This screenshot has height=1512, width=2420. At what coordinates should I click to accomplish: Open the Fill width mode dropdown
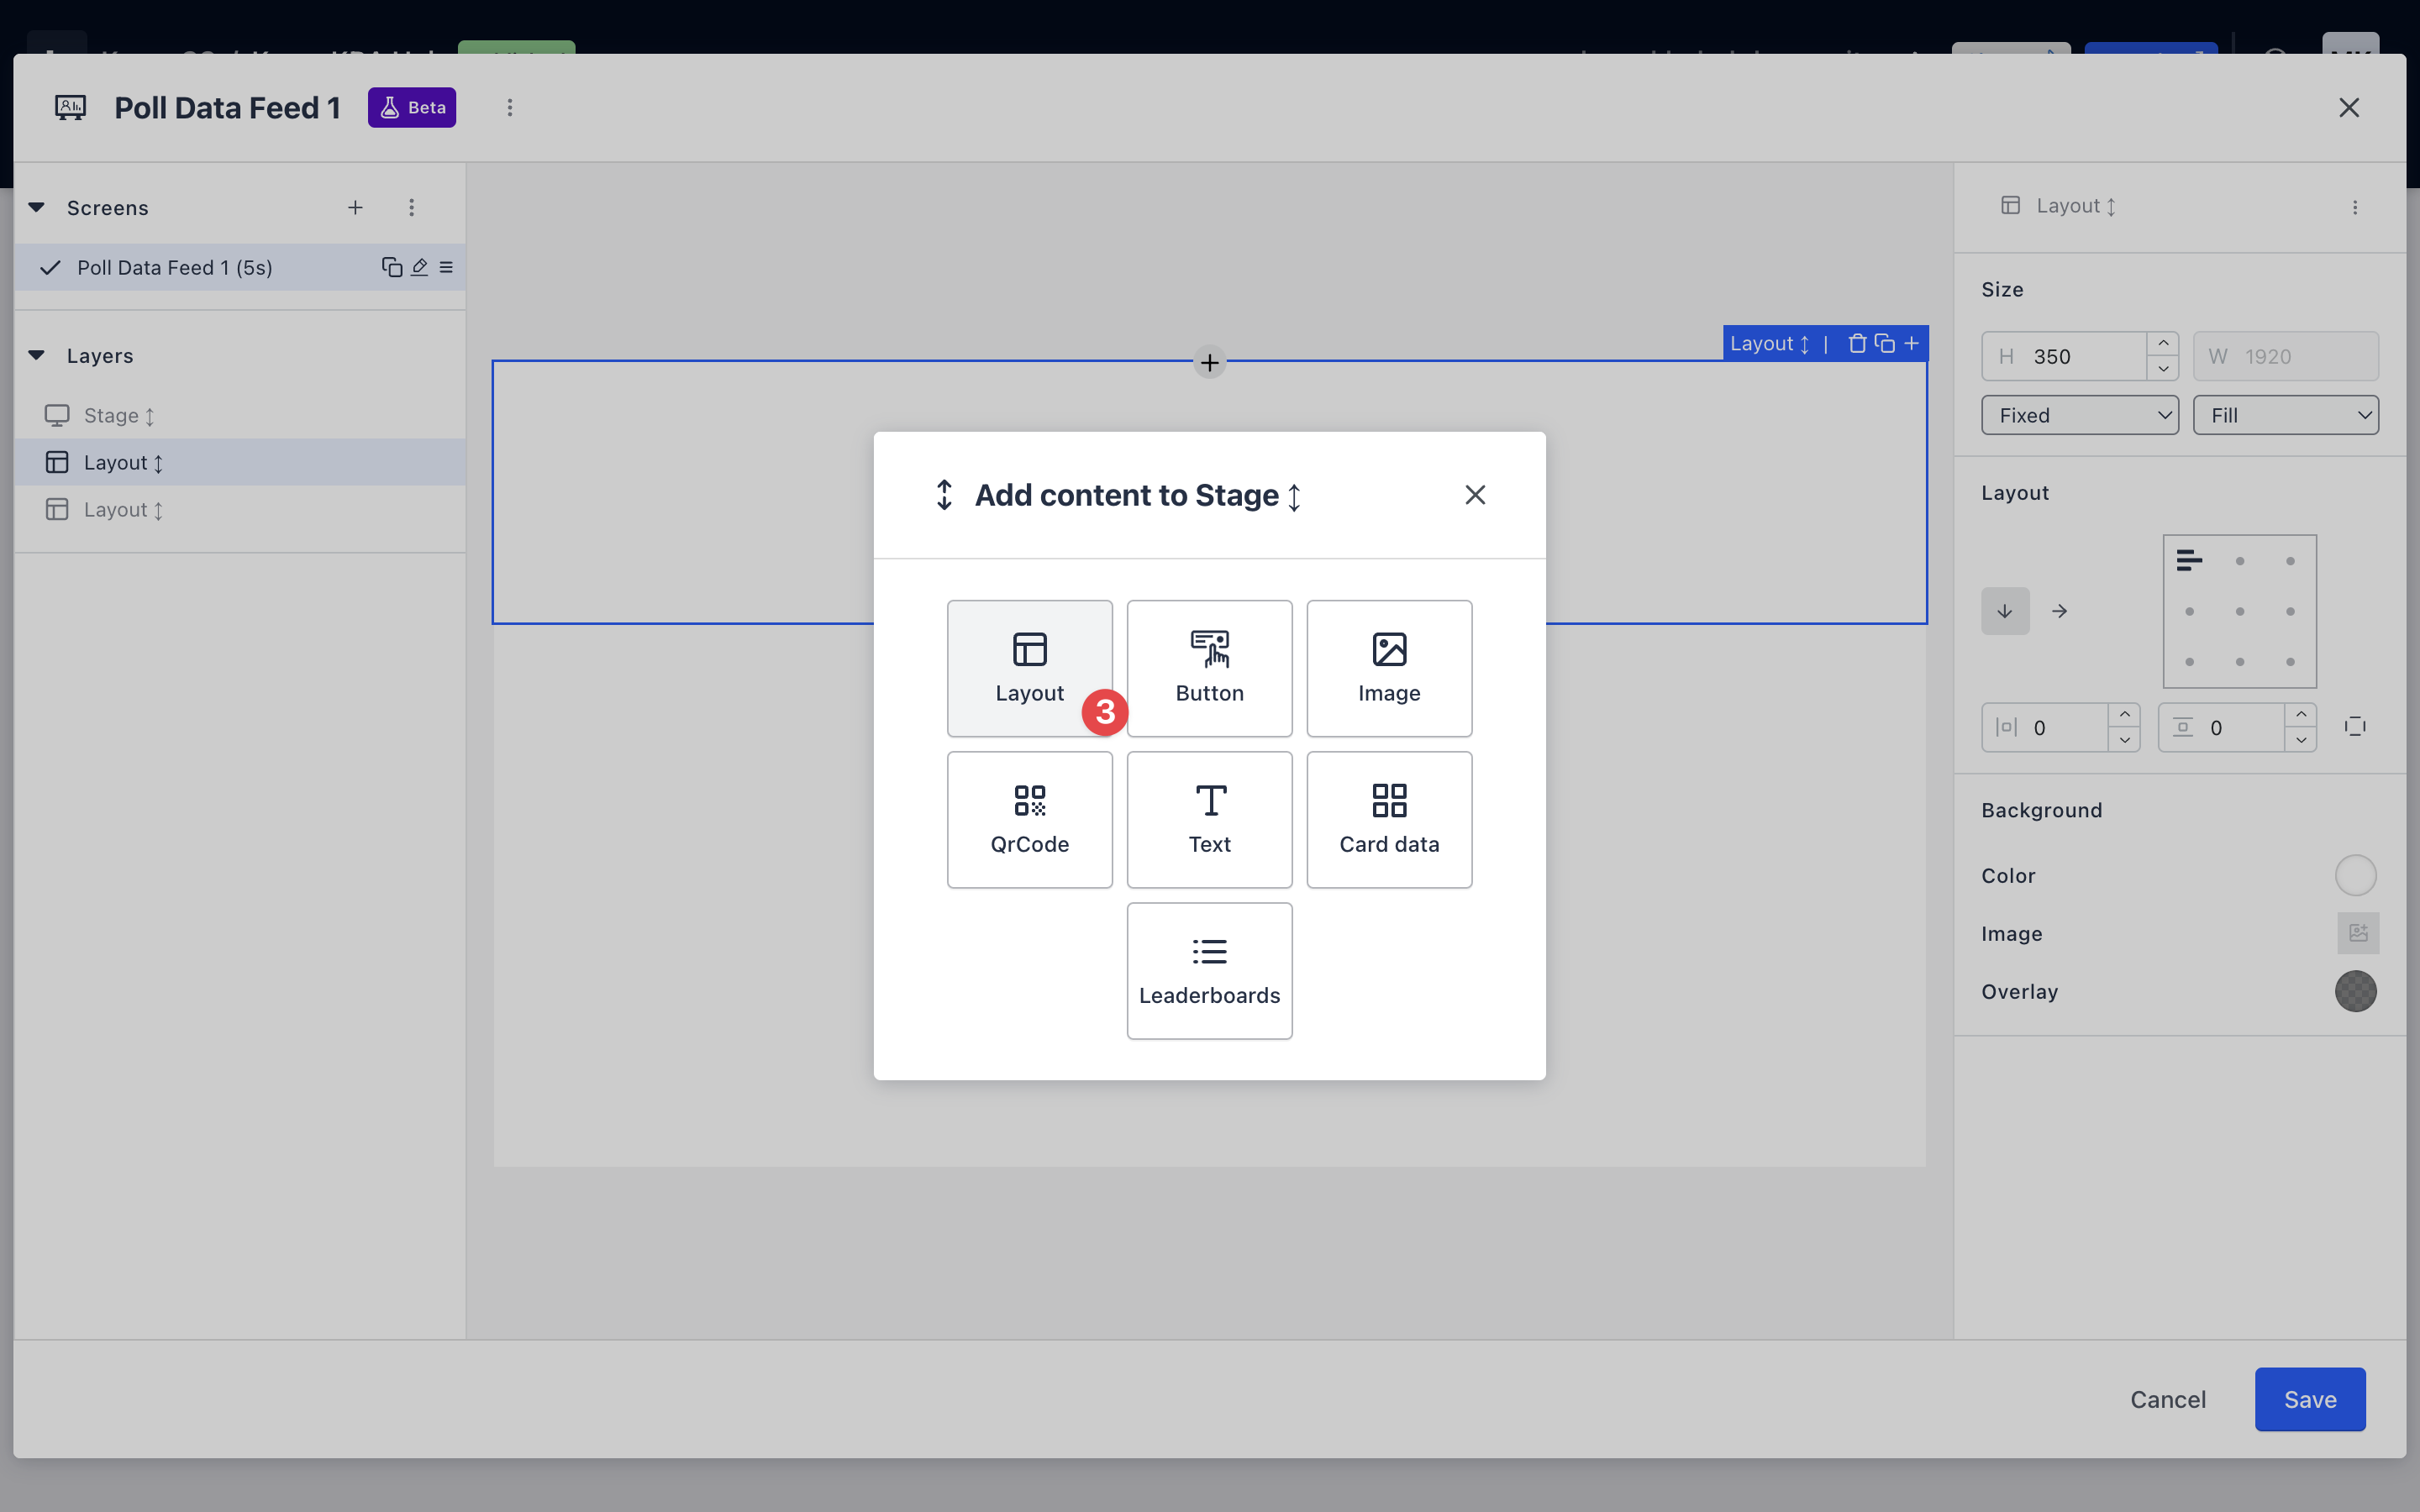click(x=2285, y=415)
